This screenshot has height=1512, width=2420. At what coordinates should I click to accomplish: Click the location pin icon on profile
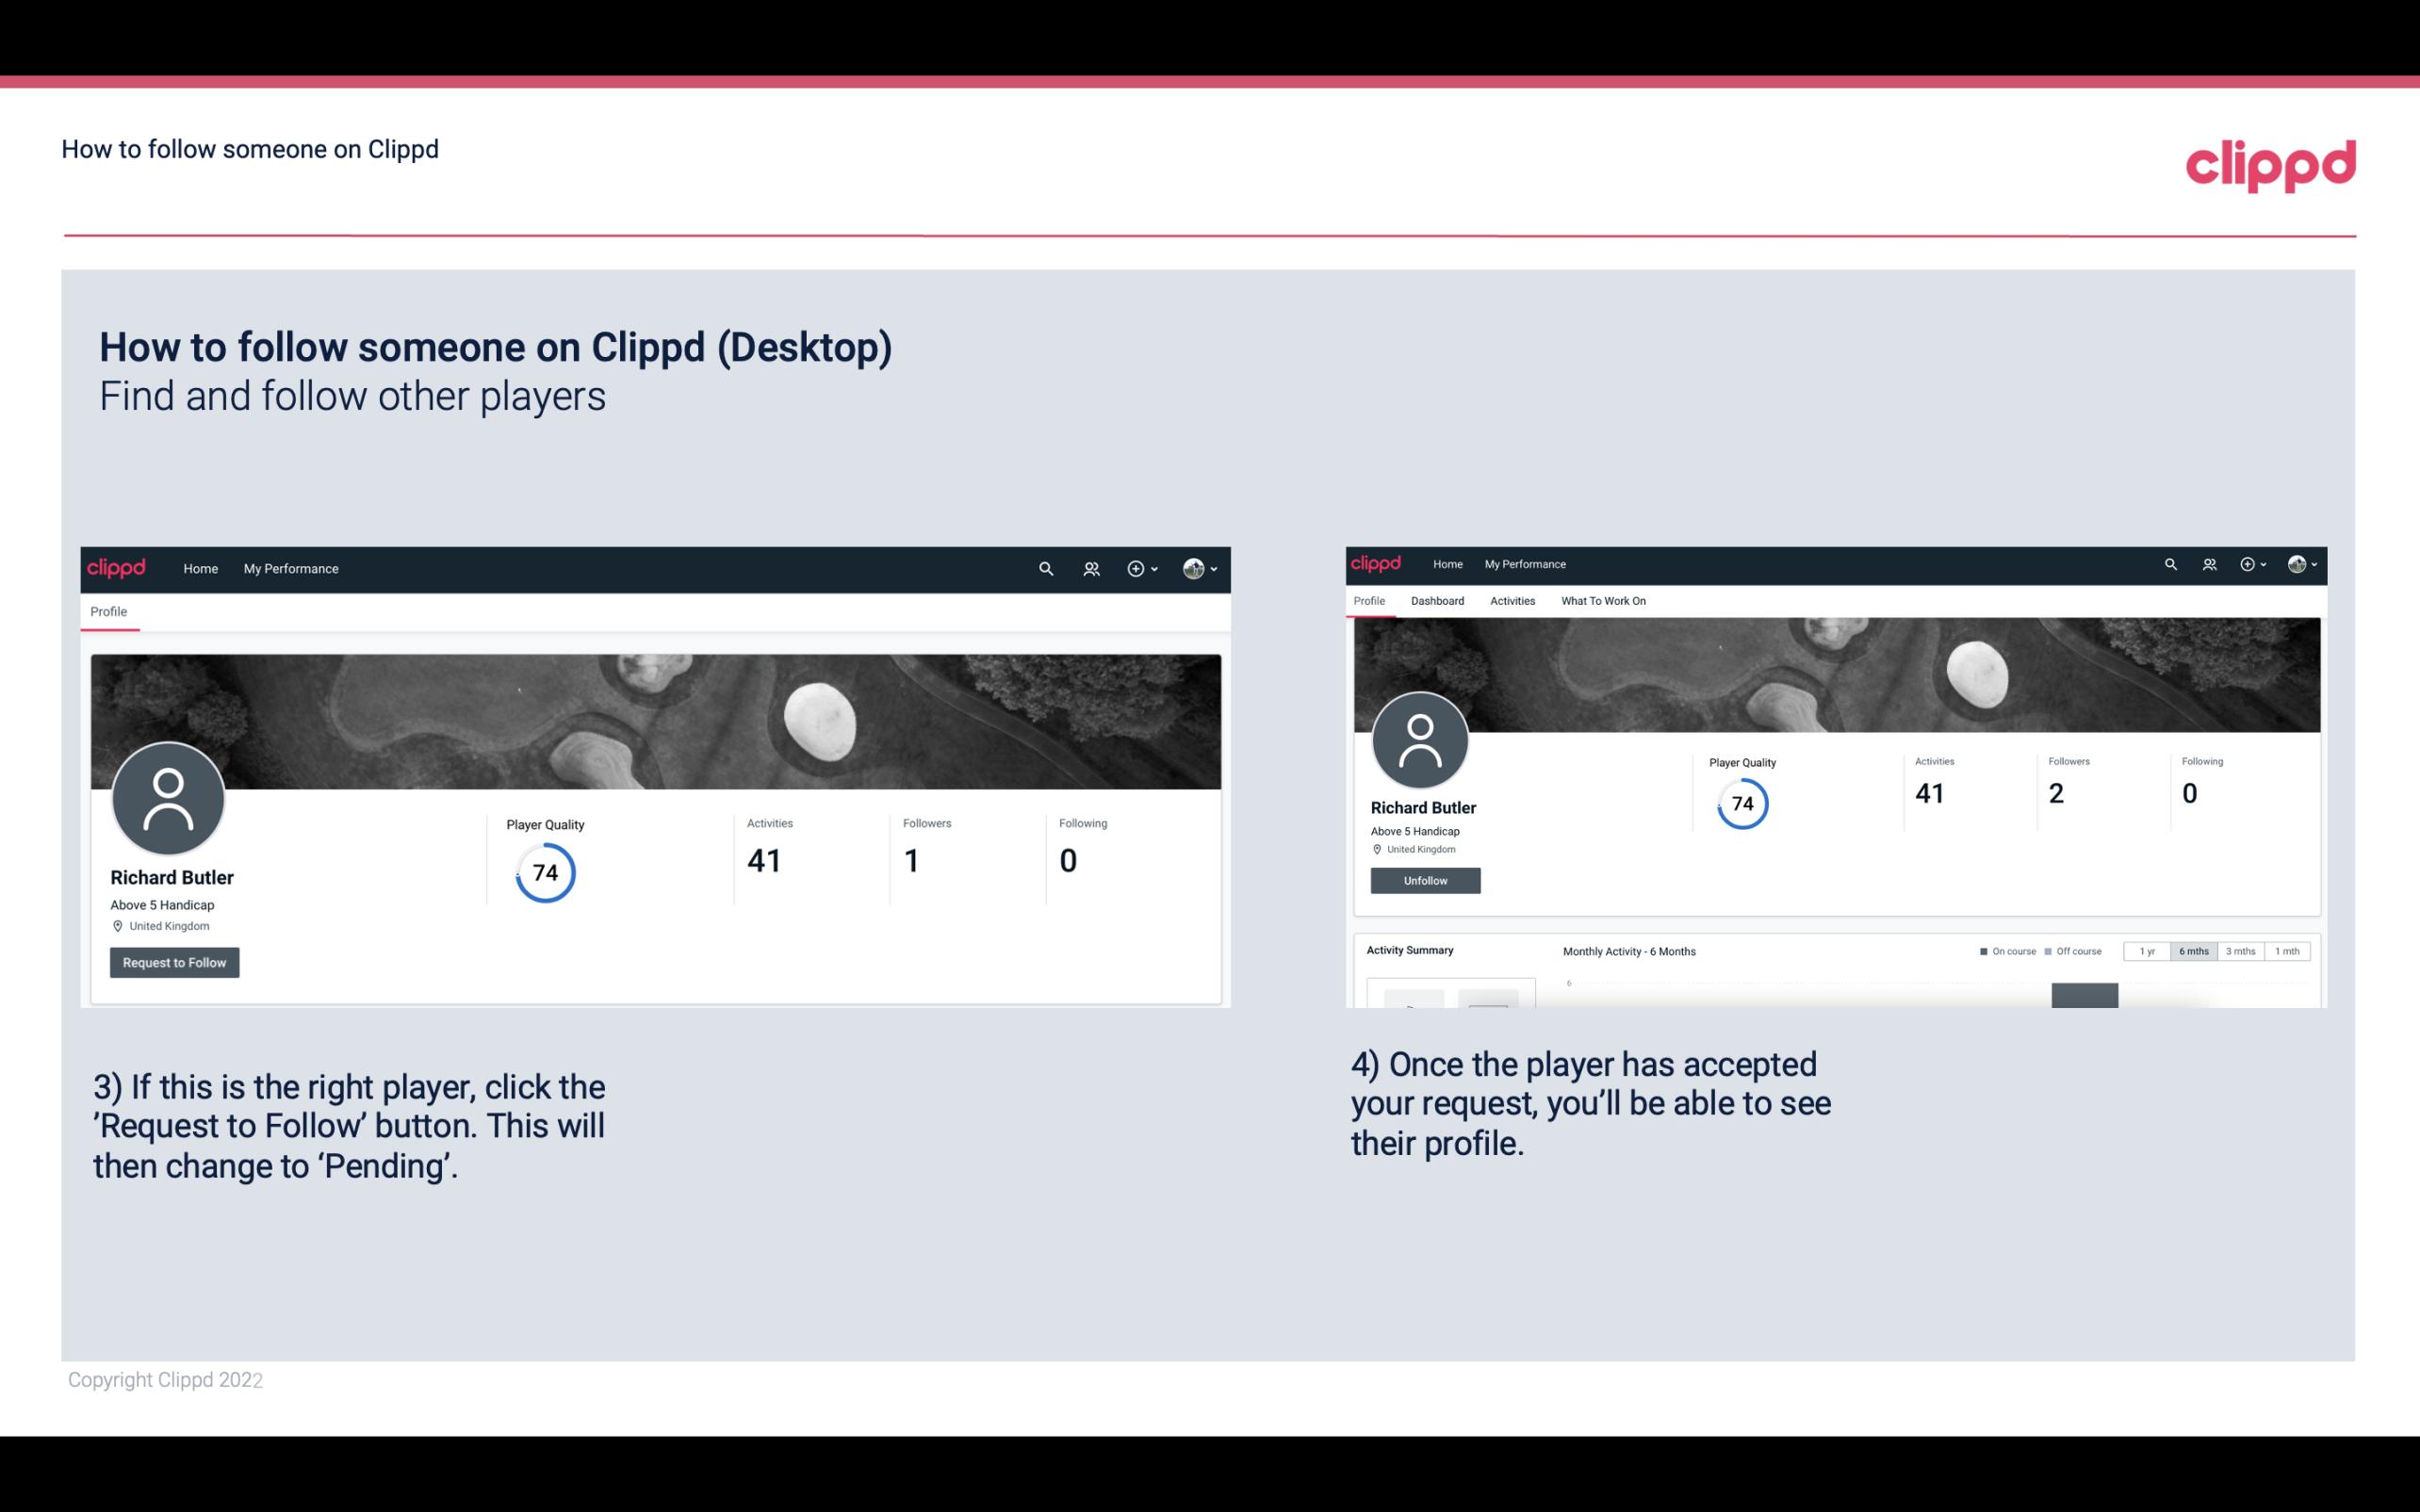point(117,925)
